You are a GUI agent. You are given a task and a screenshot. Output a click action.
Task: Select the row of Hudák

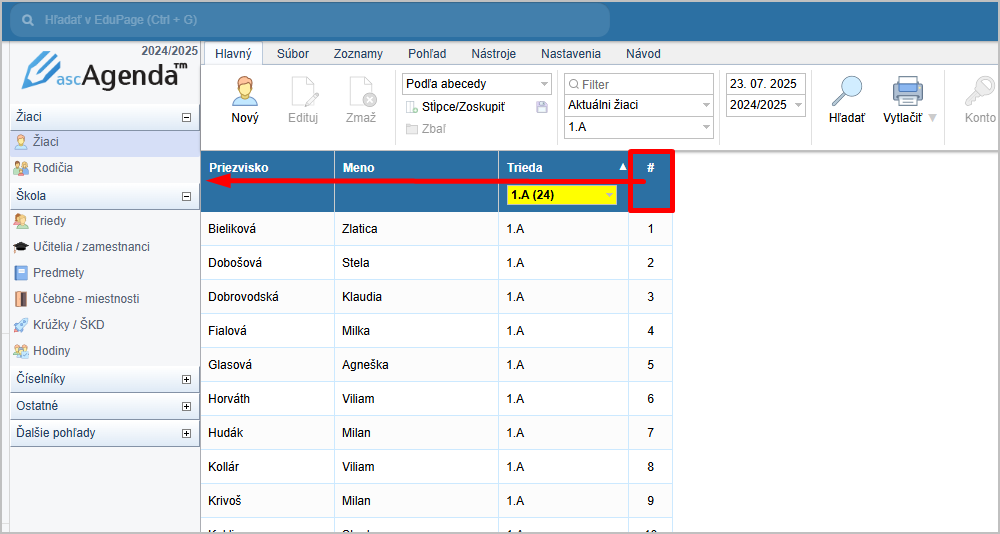pyautogui.click(x=436, y=433)
